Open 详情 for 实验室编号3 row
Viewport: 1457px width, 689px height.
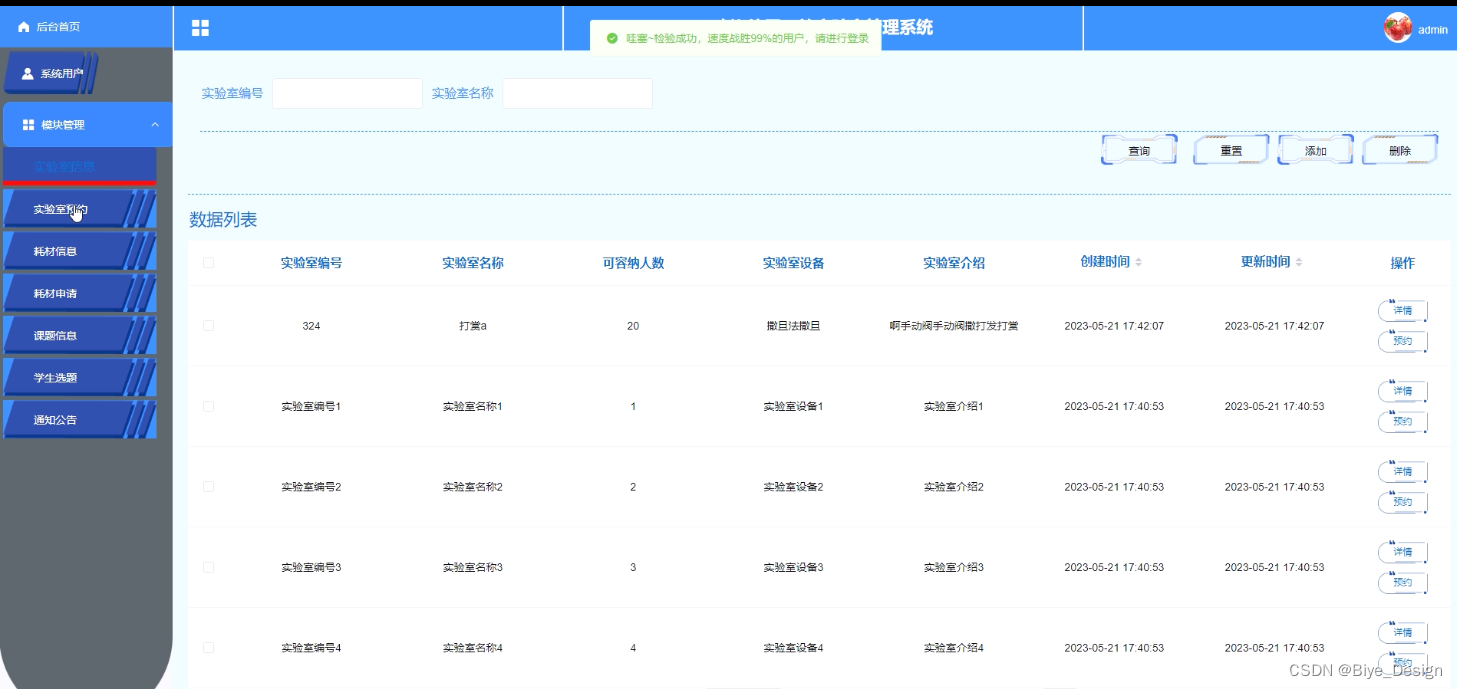(1403, 552)
